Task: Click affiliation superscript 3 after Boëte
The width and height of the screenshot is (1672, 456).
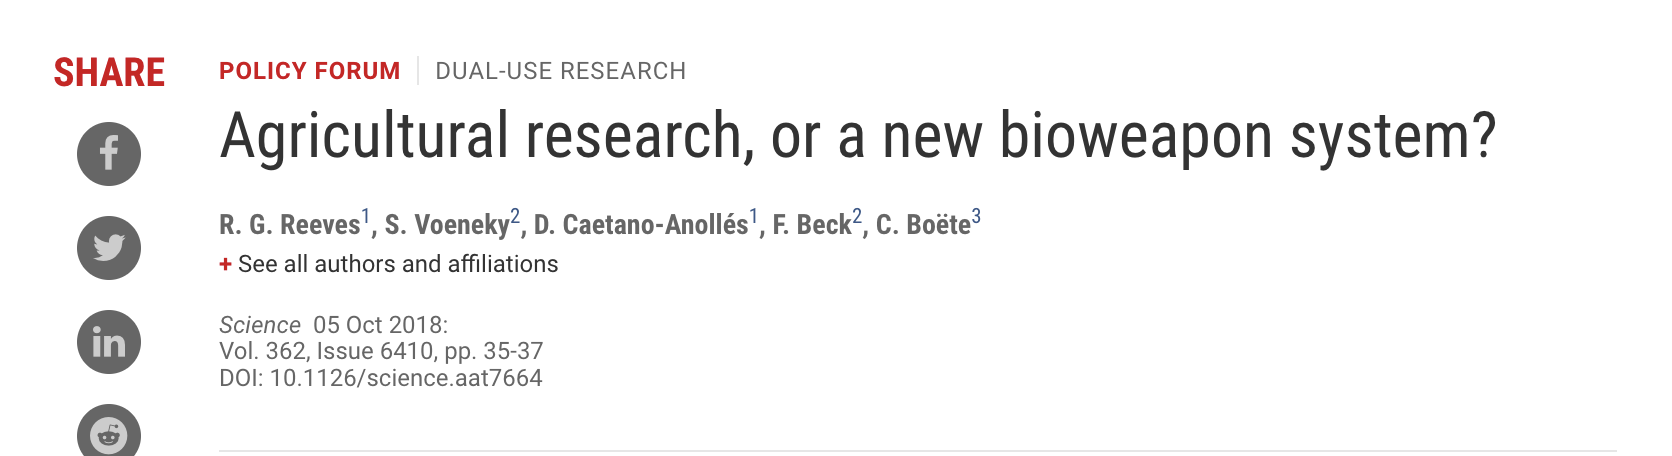Action: tap(976, 216)
